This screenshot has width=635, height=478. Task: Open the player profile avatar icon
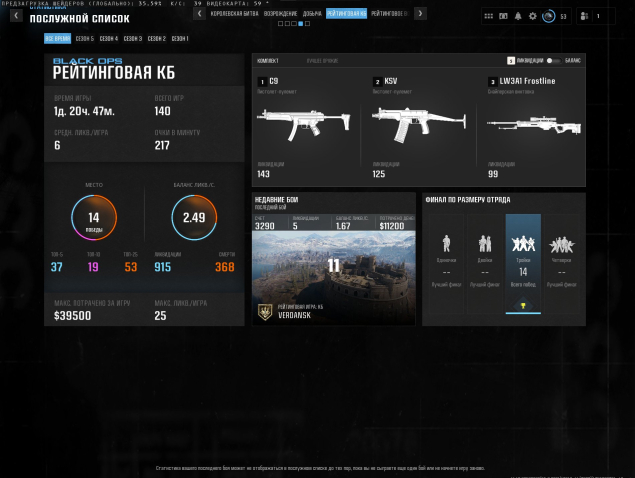pyautogui.click(x=548, y=16)
